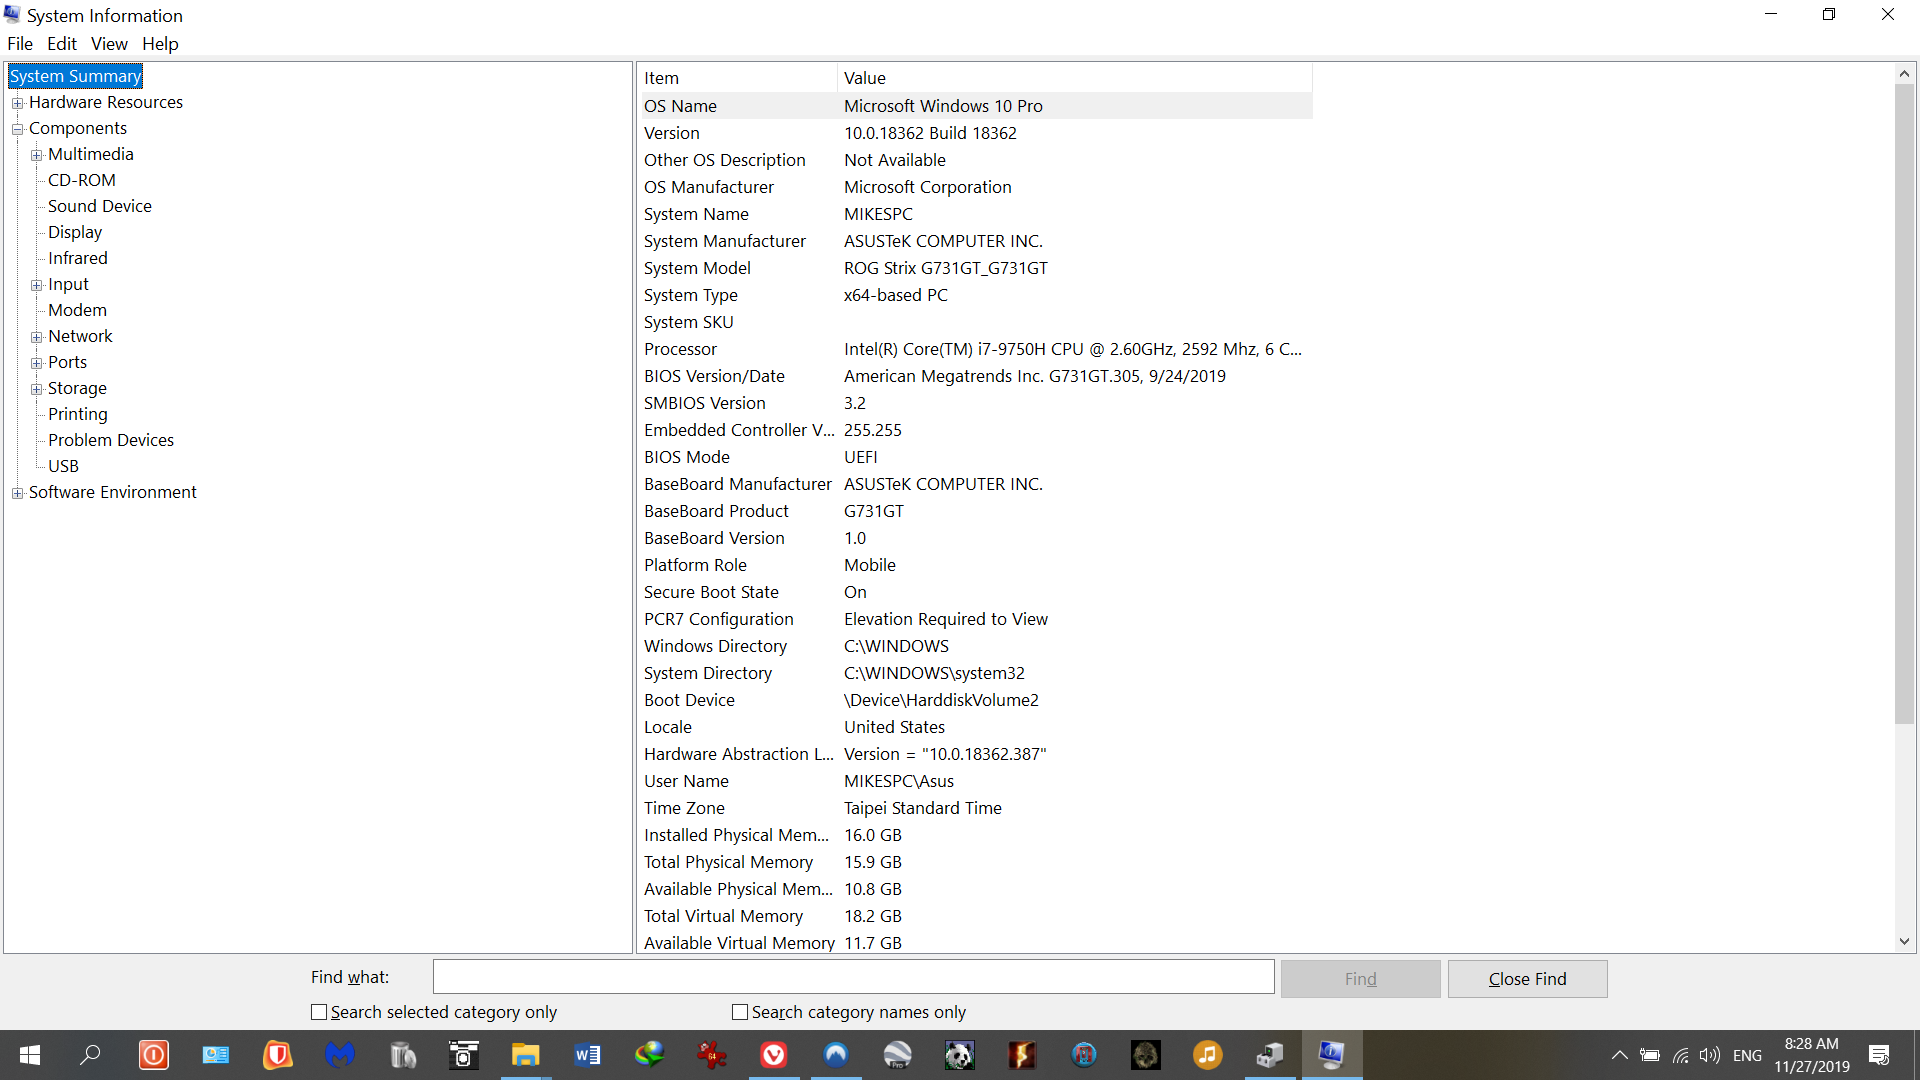Open File Explorer from the taskbar
1920x1080 pixels.
pos(526,1055)
